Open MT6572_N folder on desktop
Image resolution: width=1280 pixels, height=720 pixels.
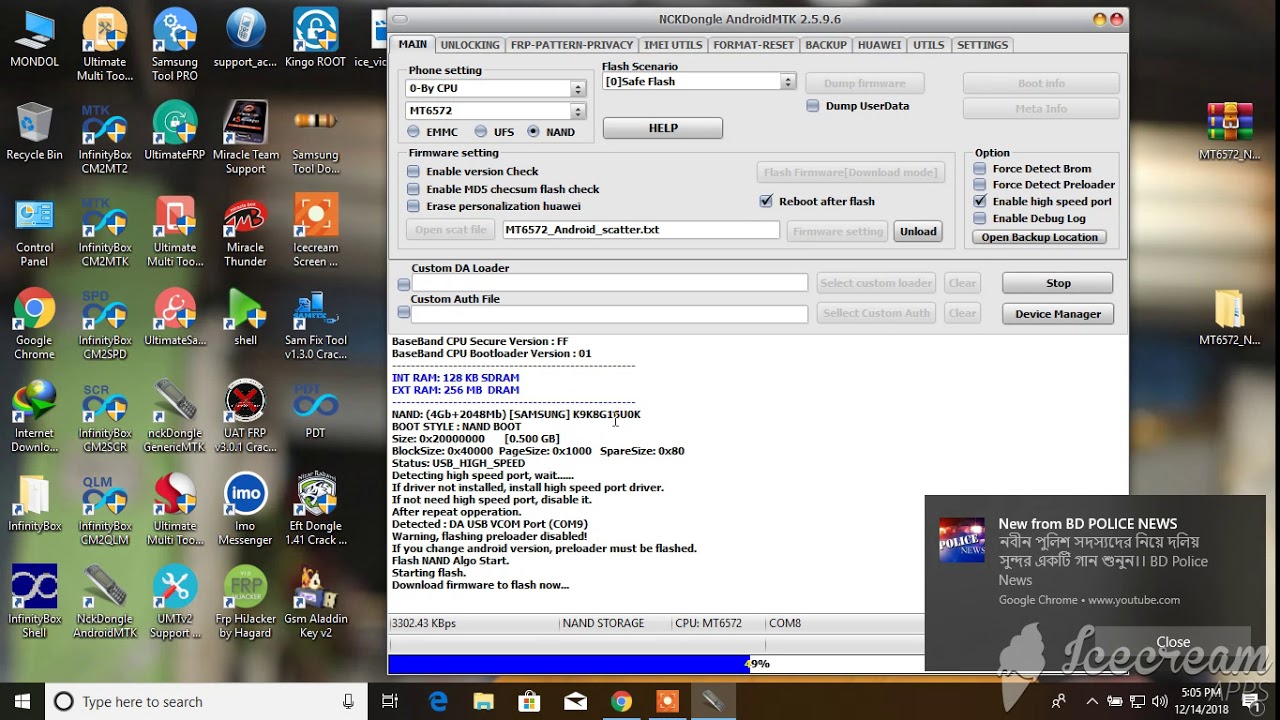click(1229, 318)
